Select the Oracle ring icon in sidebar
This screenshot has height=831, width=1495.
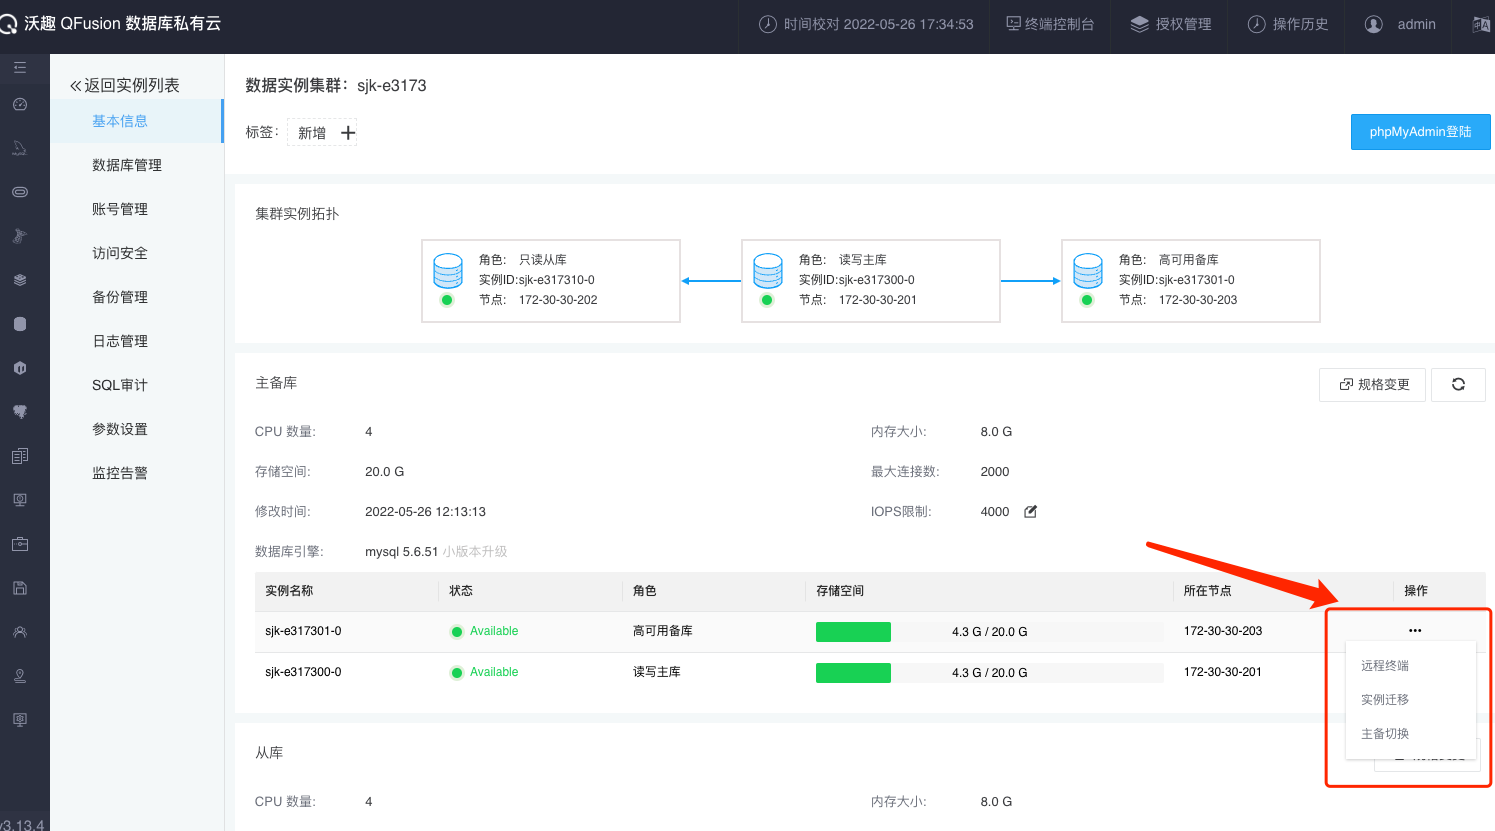click(x=20, y=192)
